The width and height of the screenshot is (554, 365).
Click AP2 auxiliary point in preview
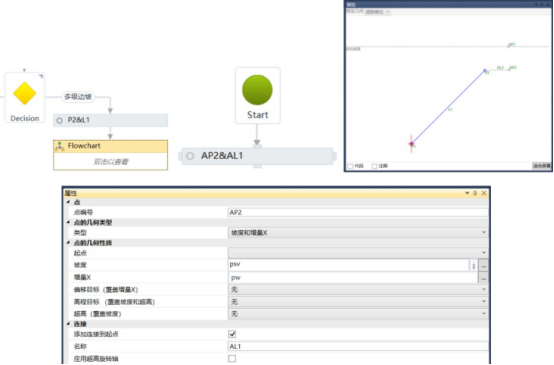coord(509,69)
